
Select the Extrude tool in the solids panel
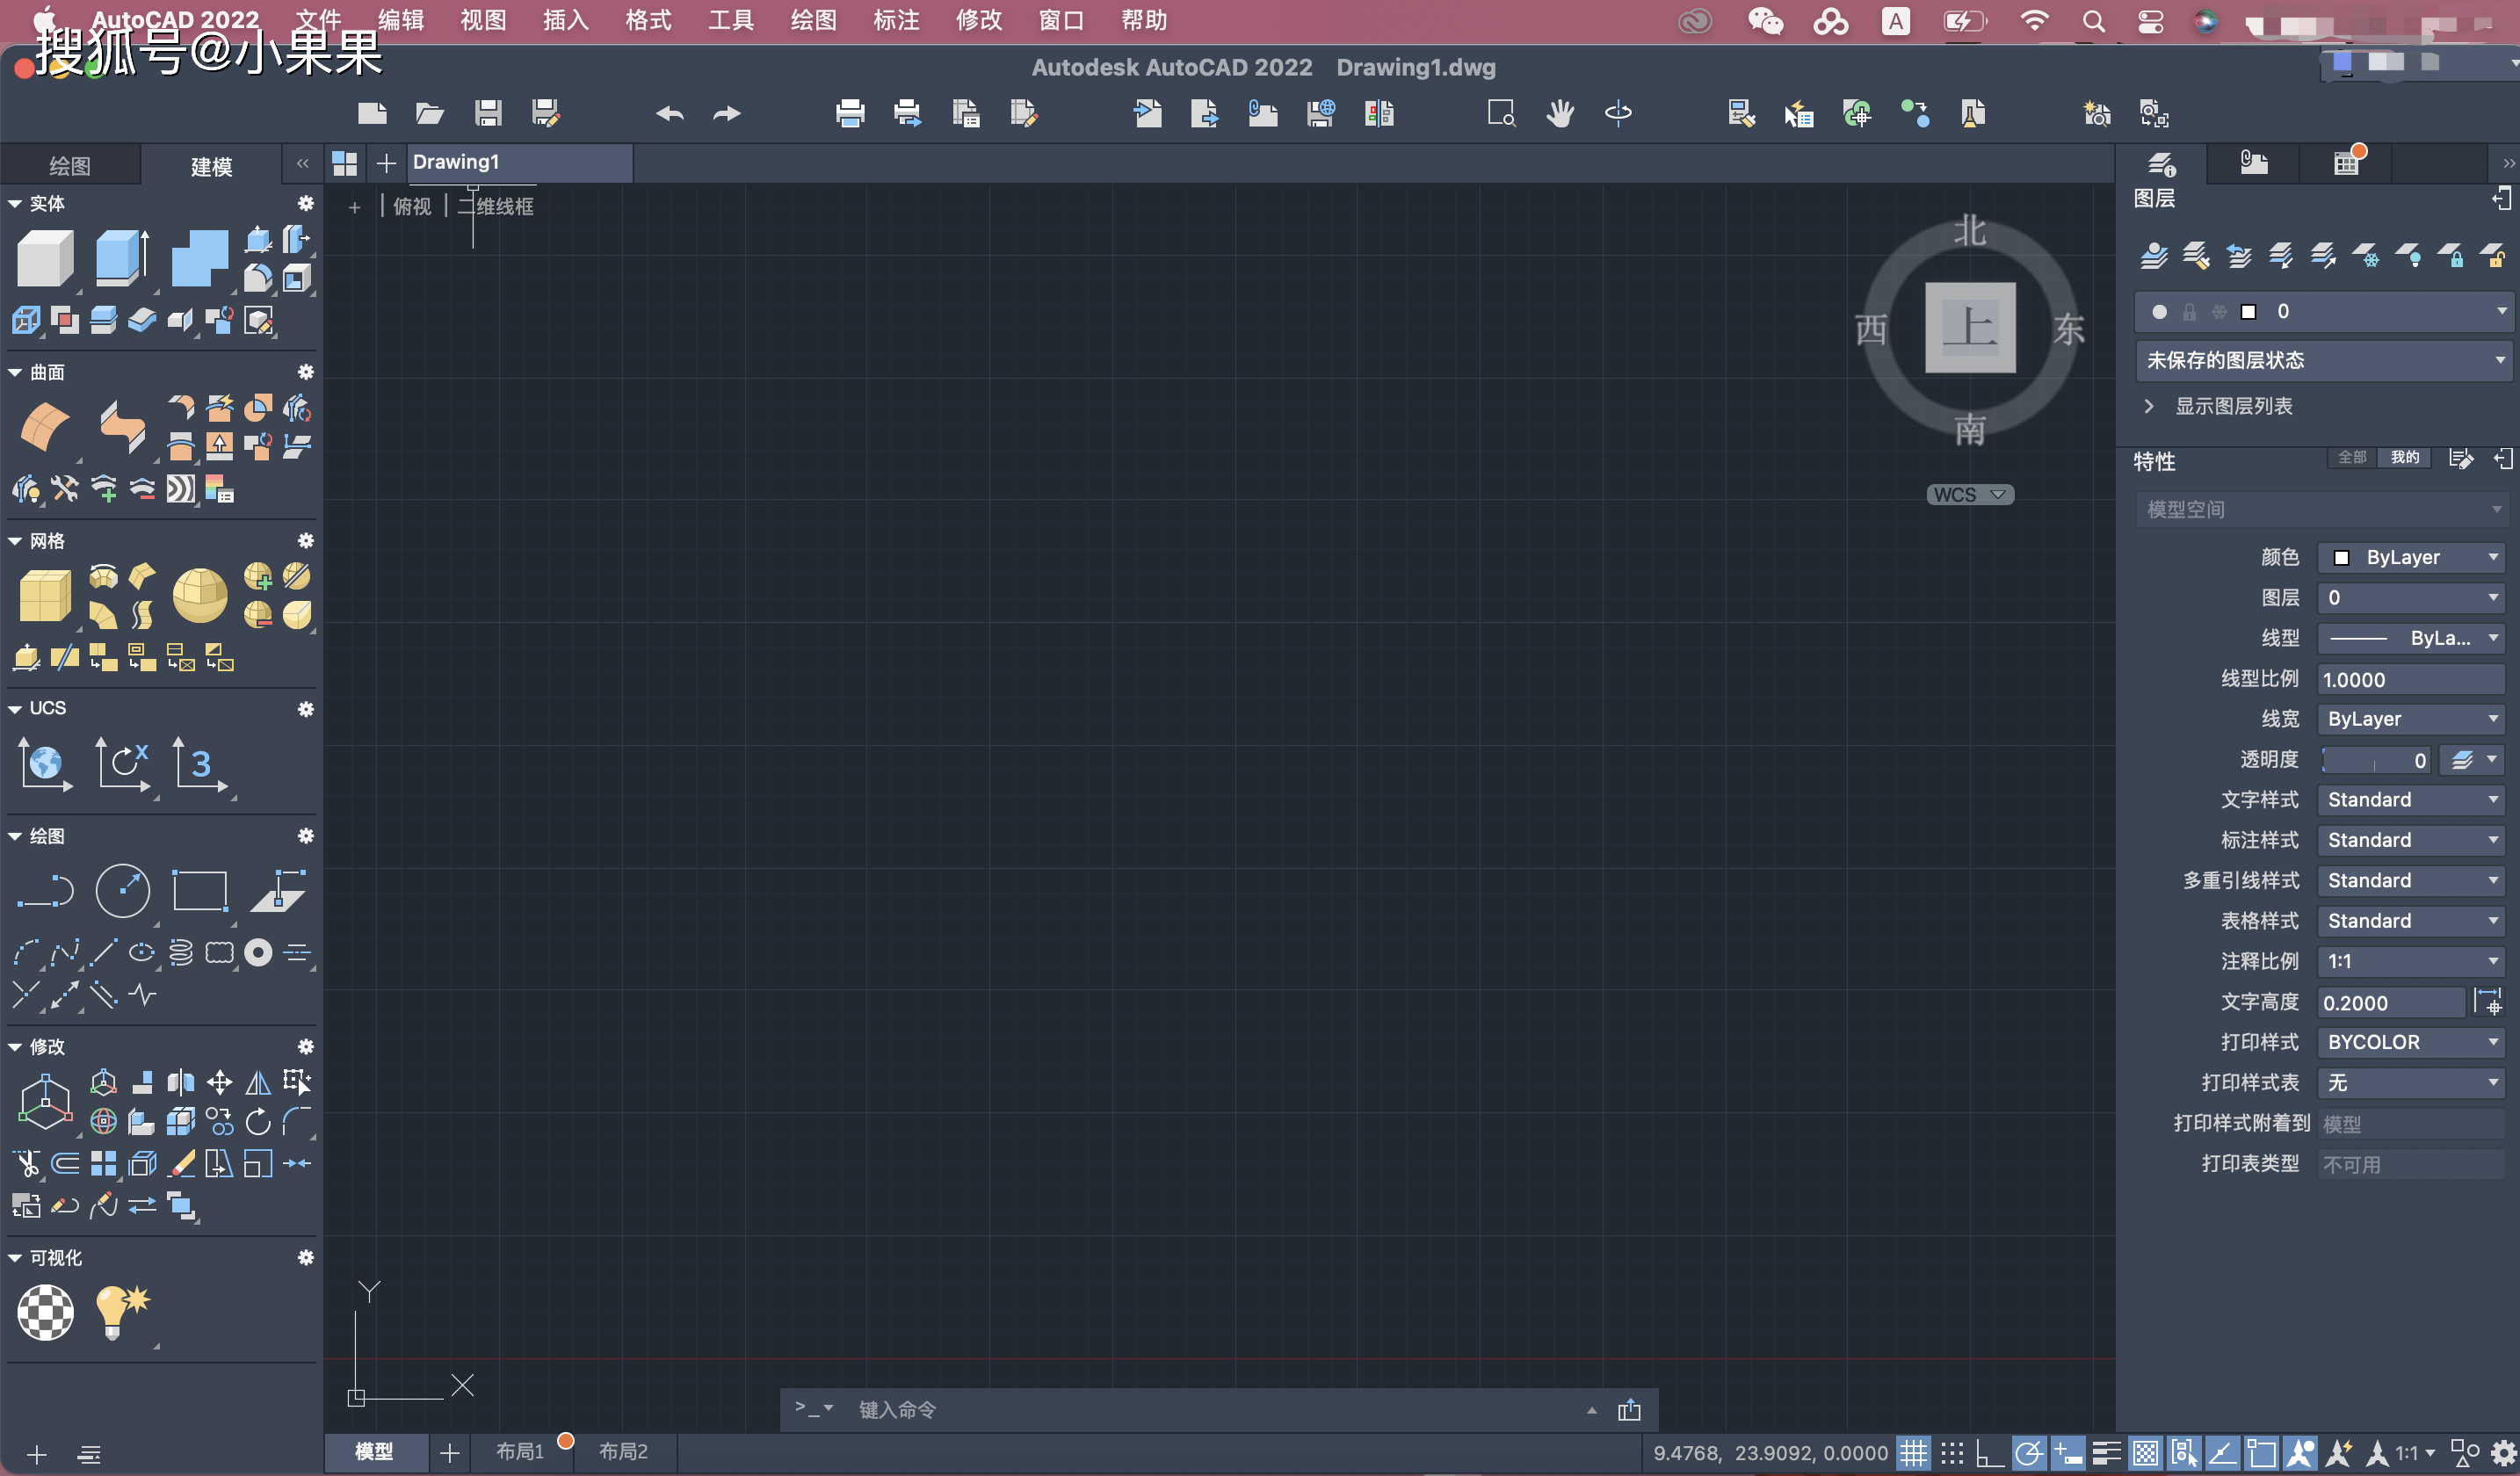pos(122,258)
